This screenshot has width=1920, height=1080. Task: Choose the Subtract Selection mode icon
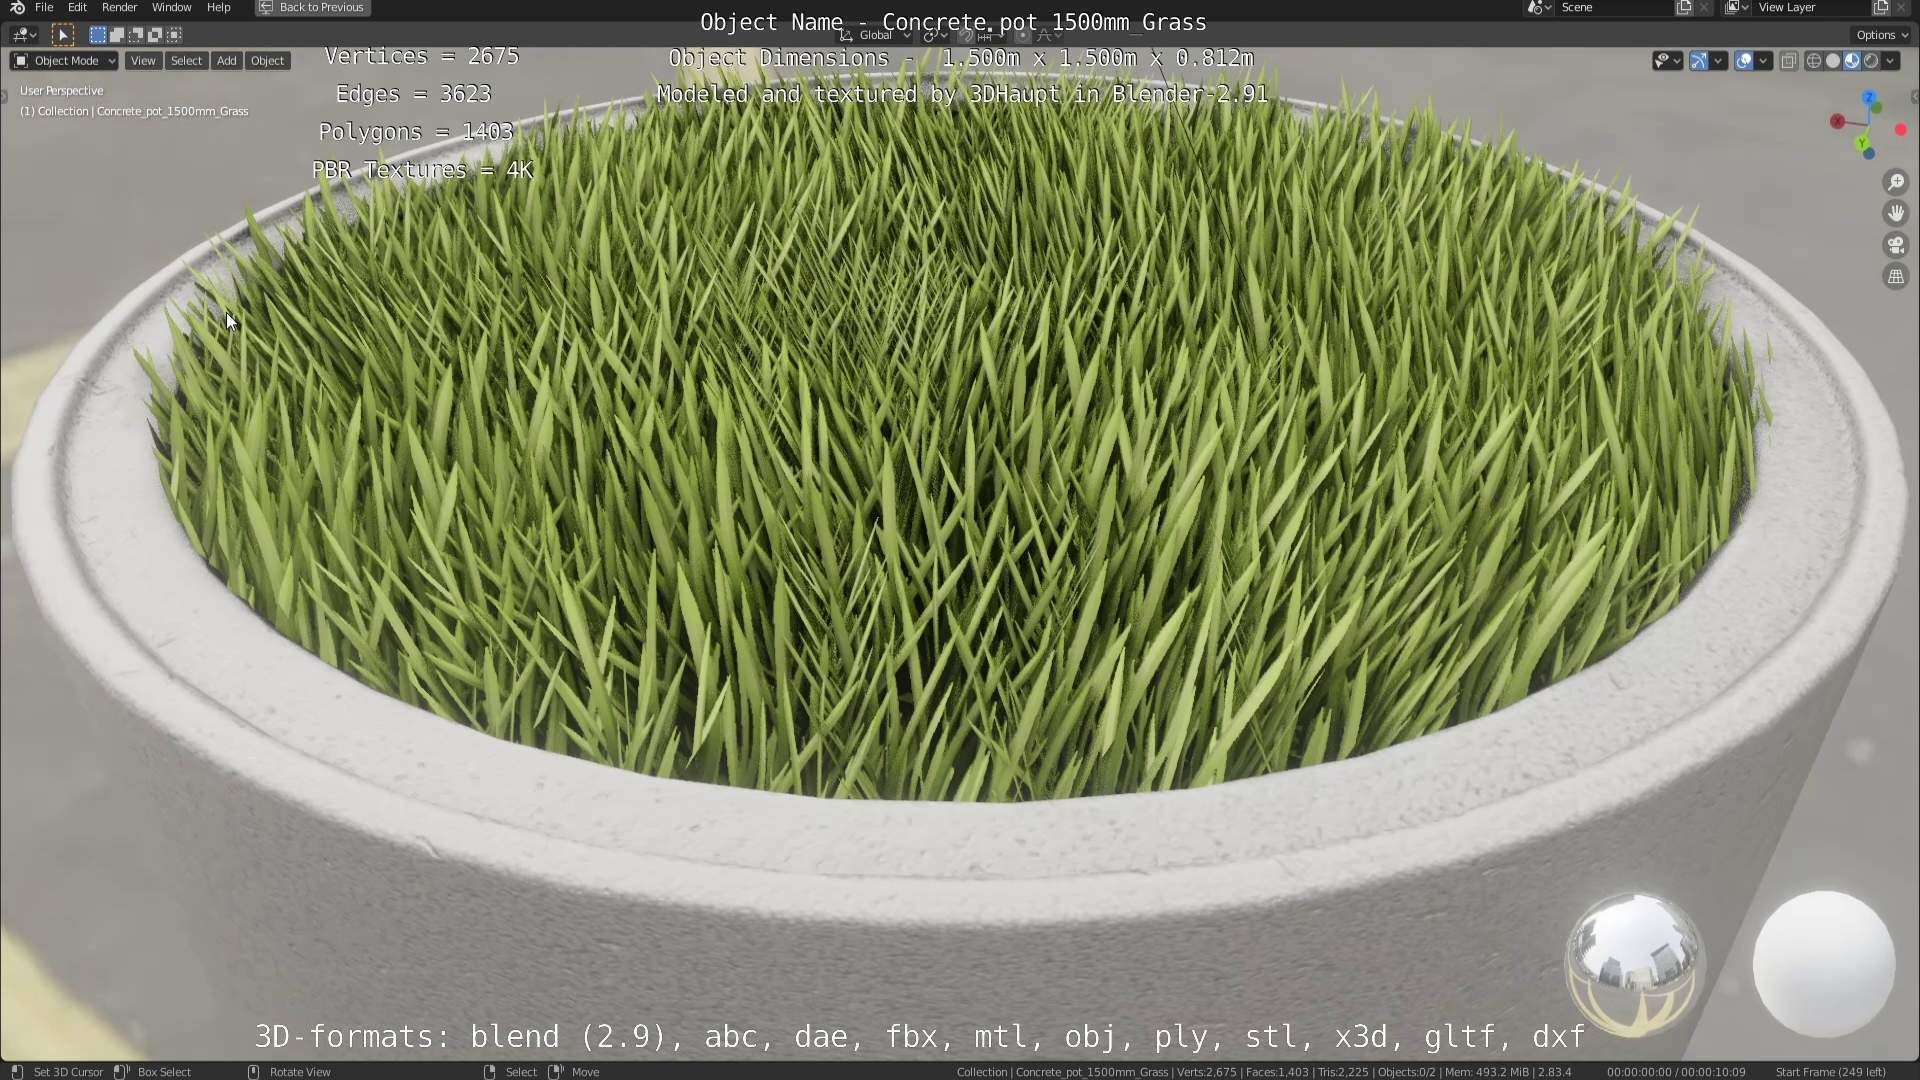tap(135, 35)
